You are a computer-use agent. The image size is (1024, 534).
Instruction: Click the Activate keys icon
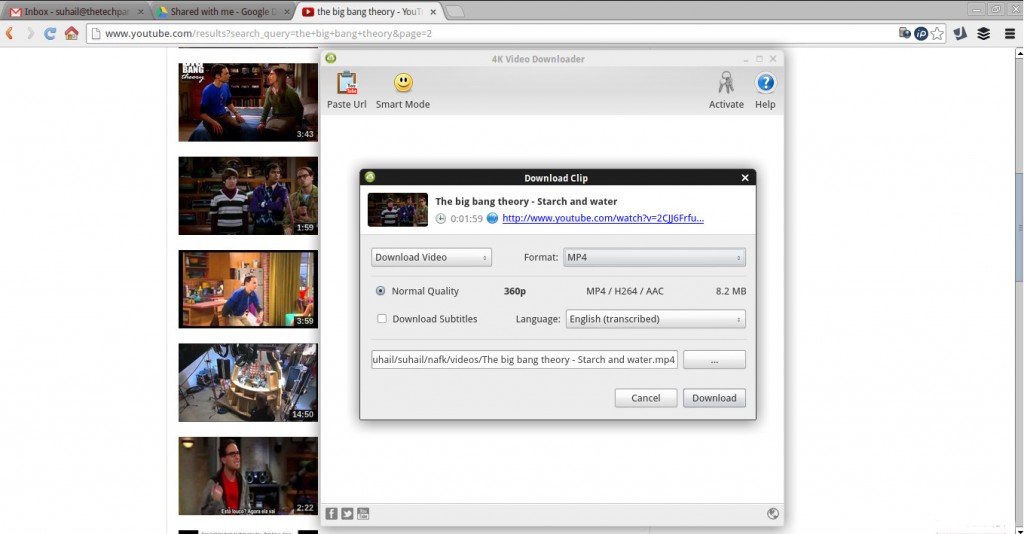click(726, 83)
